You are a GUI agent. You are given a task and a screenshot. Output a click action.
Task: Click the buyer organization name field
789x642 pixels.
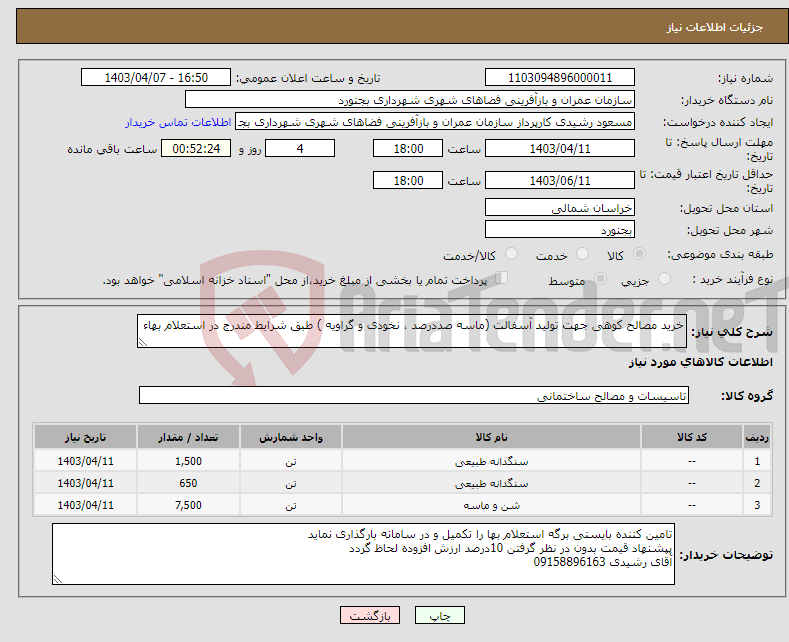[410, 100]
